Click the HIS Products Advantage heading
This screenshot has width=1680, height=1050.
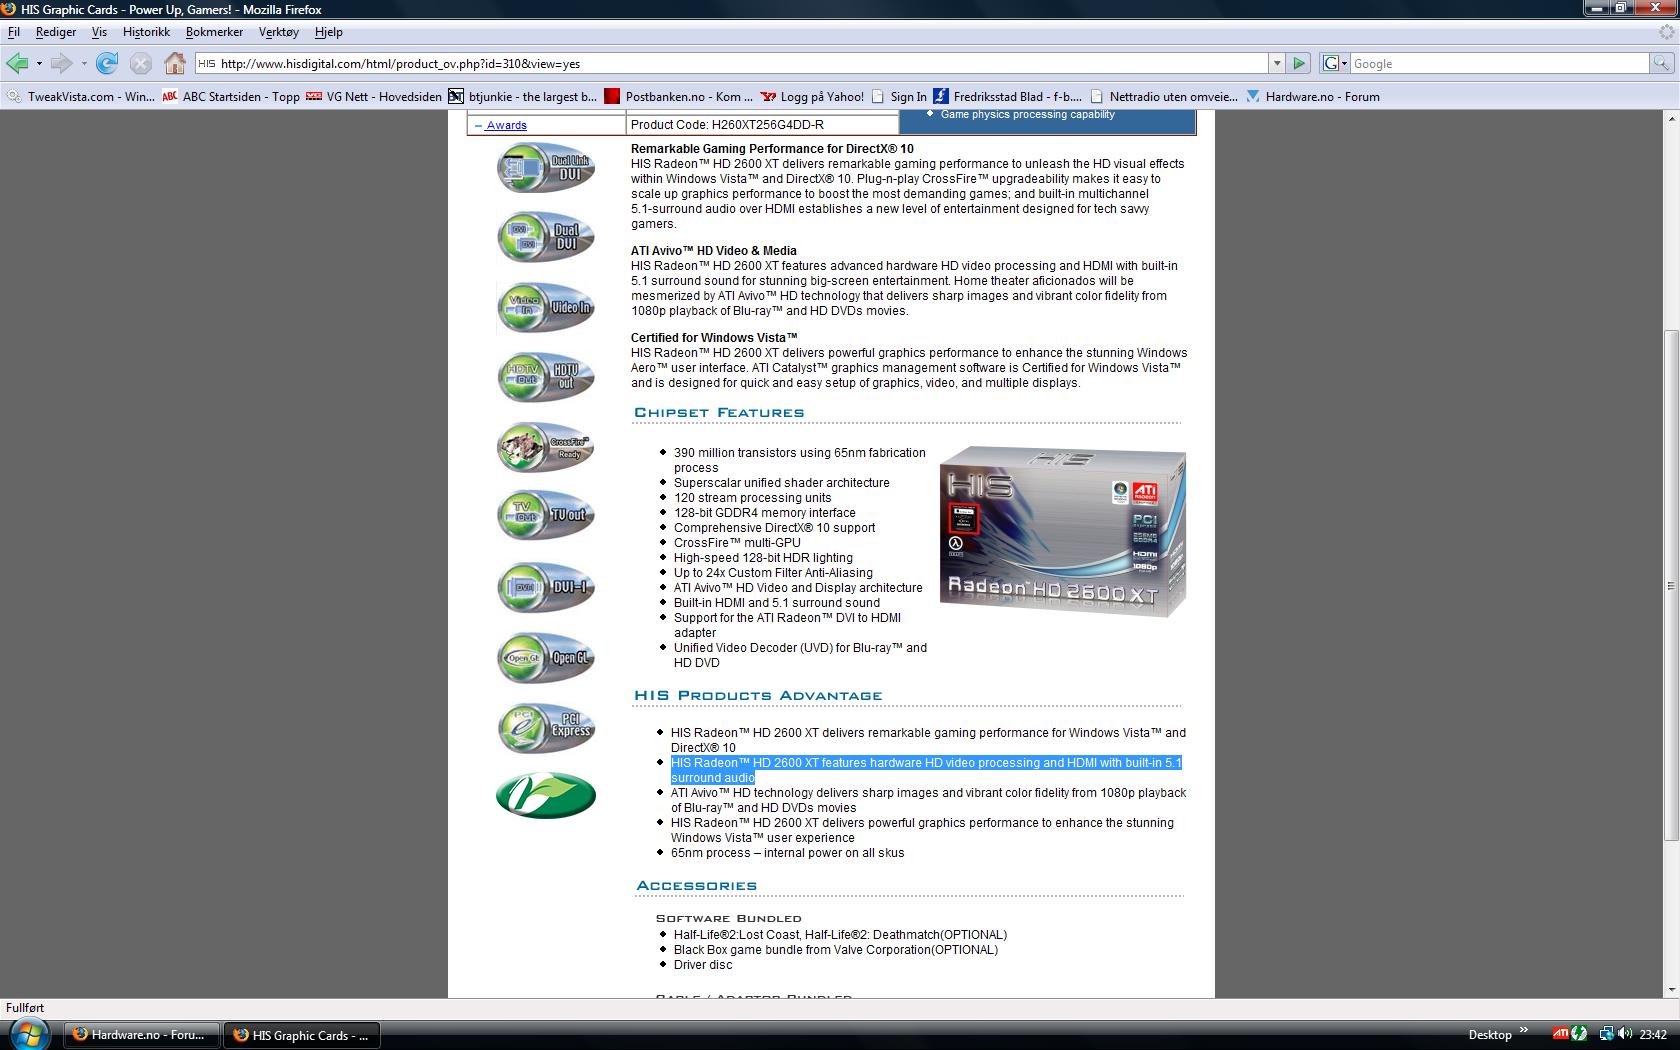pyautogui.click(x=758, y=695)
